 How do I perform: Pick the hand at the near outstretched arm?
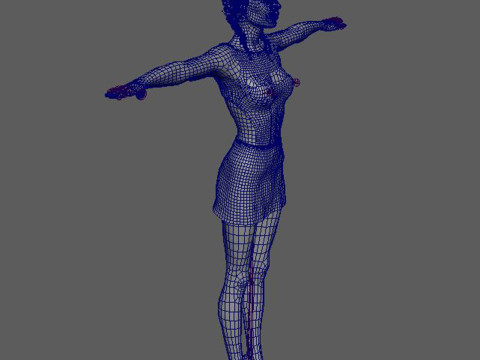tap(126, 92)
